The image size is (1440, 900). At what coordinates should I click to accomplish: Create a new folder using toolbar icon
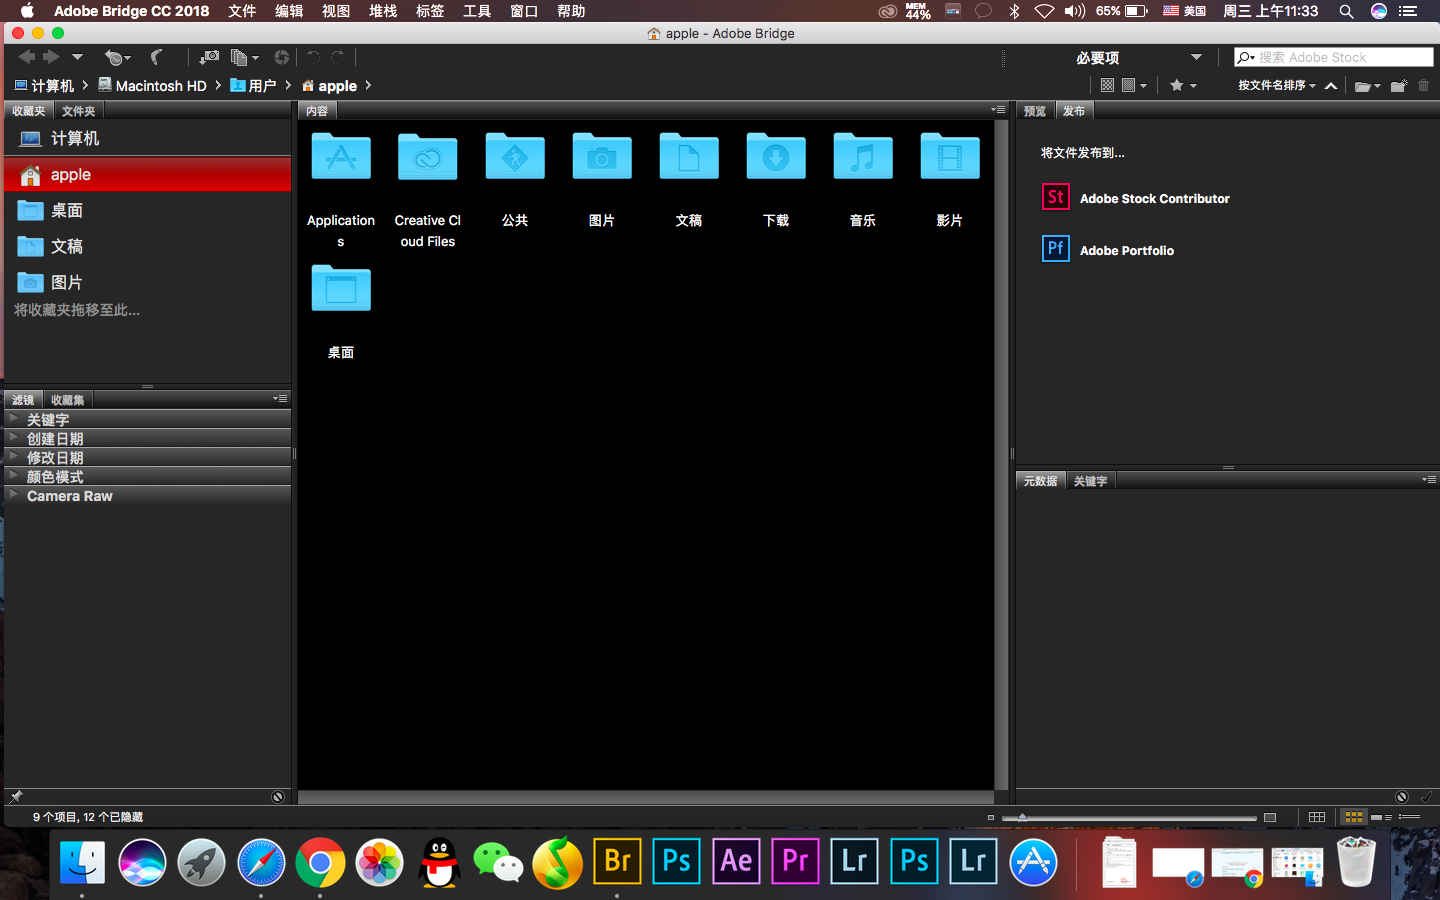point(1398,86)
